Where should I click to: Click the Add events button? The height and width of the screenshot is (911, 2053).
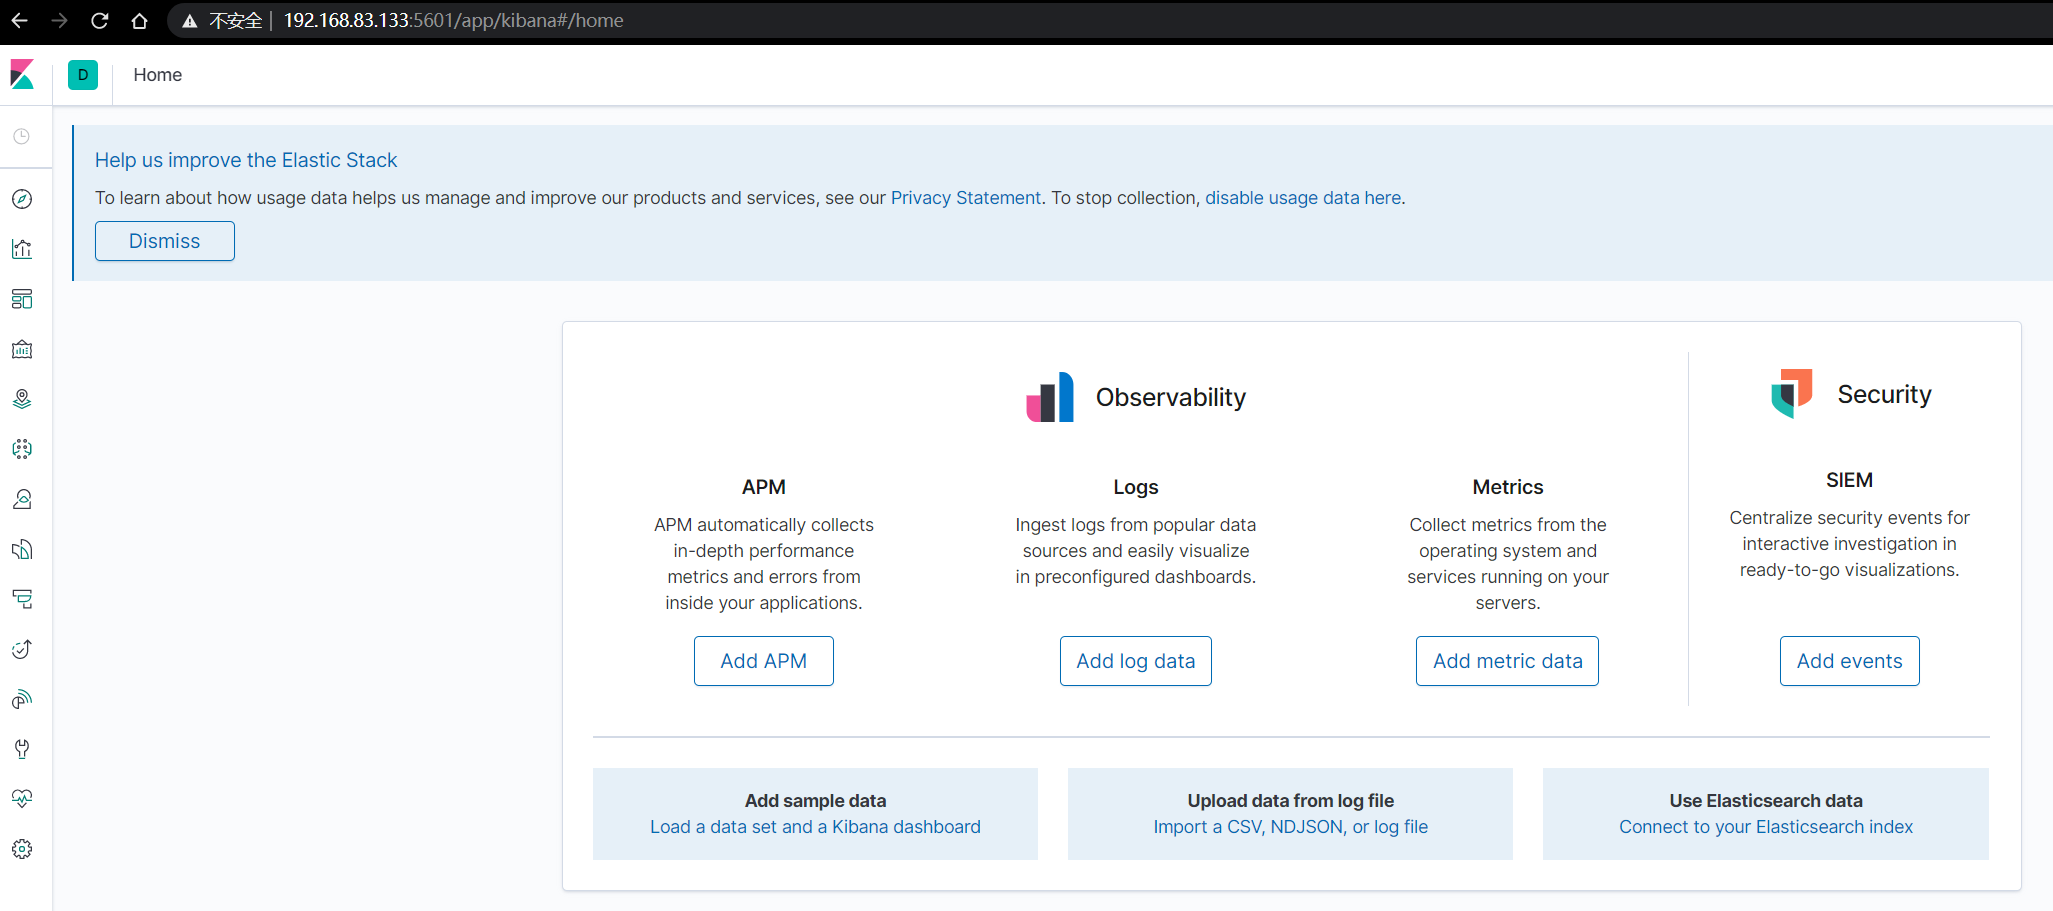point(1850,661)
